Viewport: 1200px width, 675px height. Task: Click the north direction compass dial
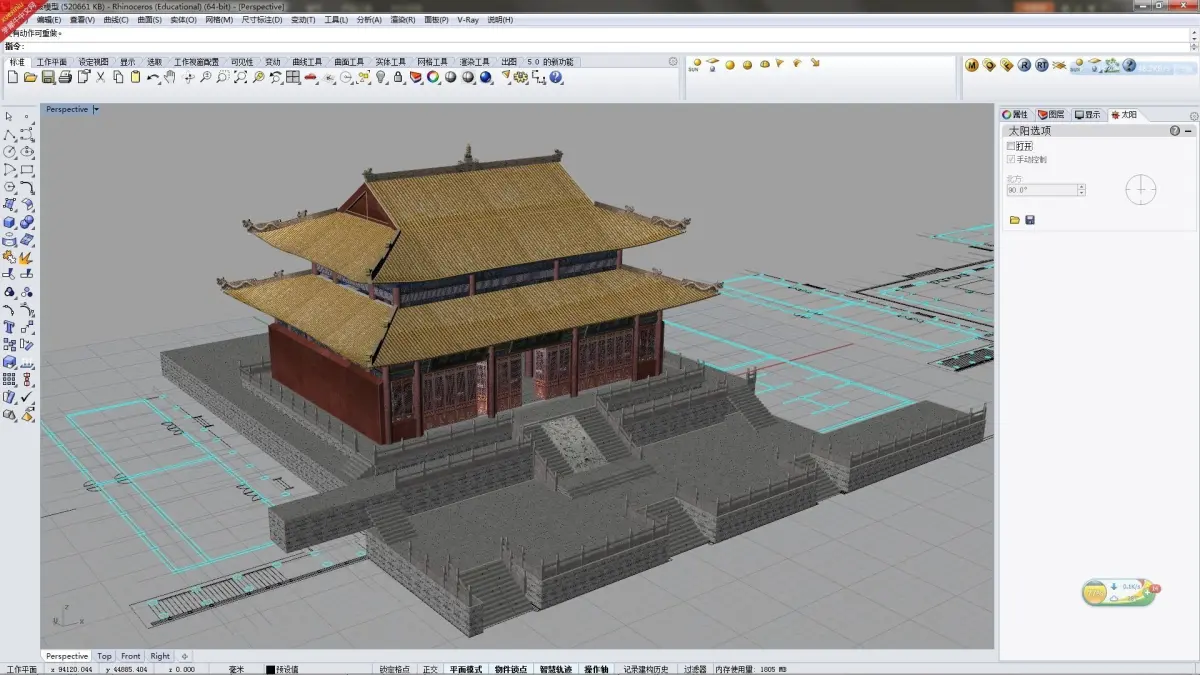pos(1141,189)
